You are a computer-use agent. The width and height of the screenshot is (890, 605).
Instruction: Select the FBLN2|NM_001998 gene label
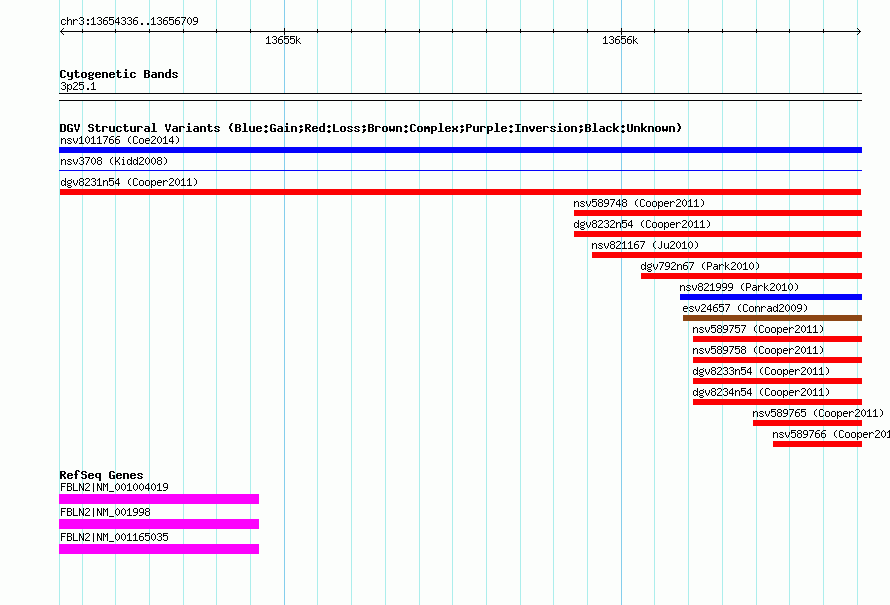(x=105, y=512)
